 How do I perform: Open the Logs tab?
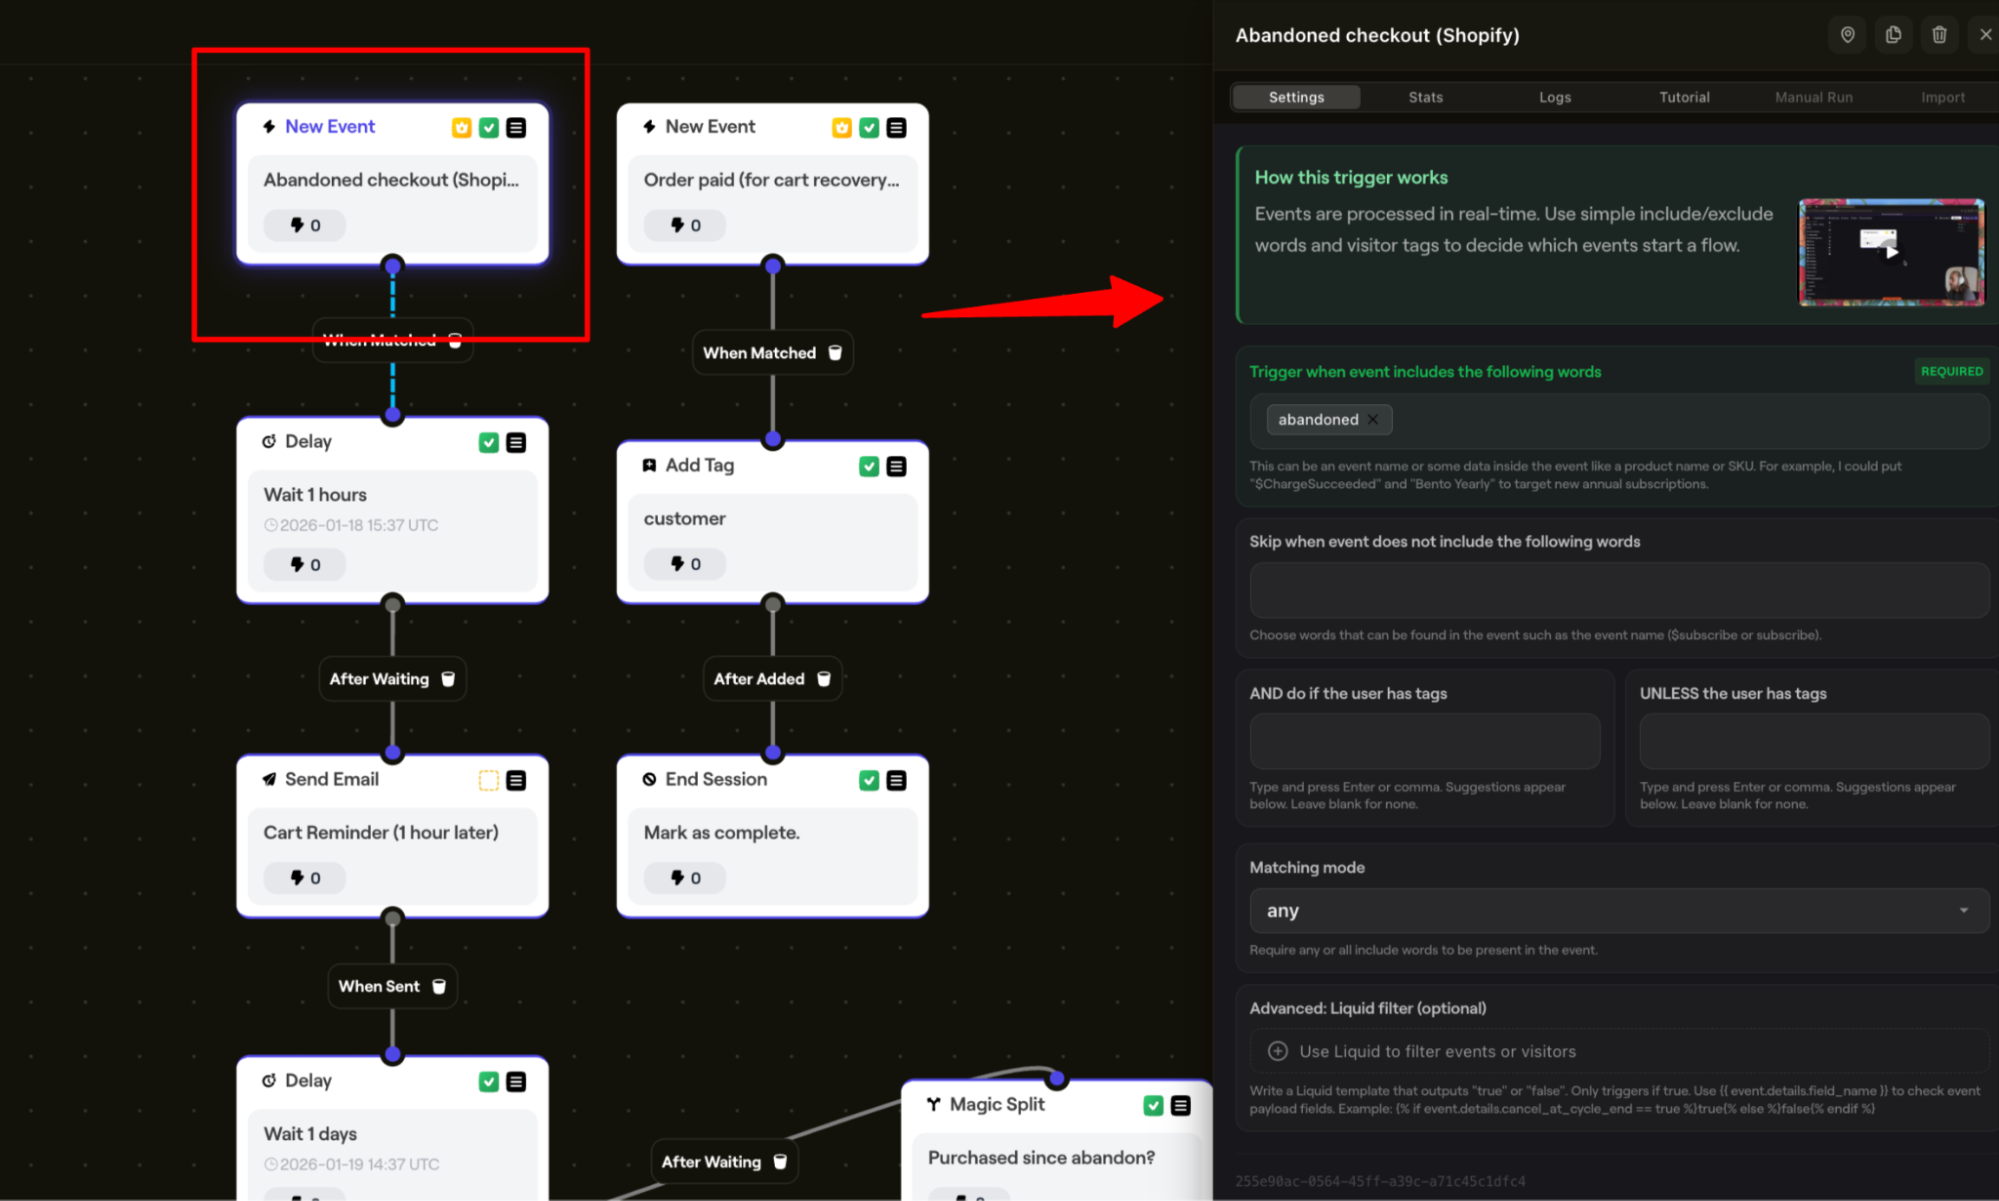(x=1554, y=97)
